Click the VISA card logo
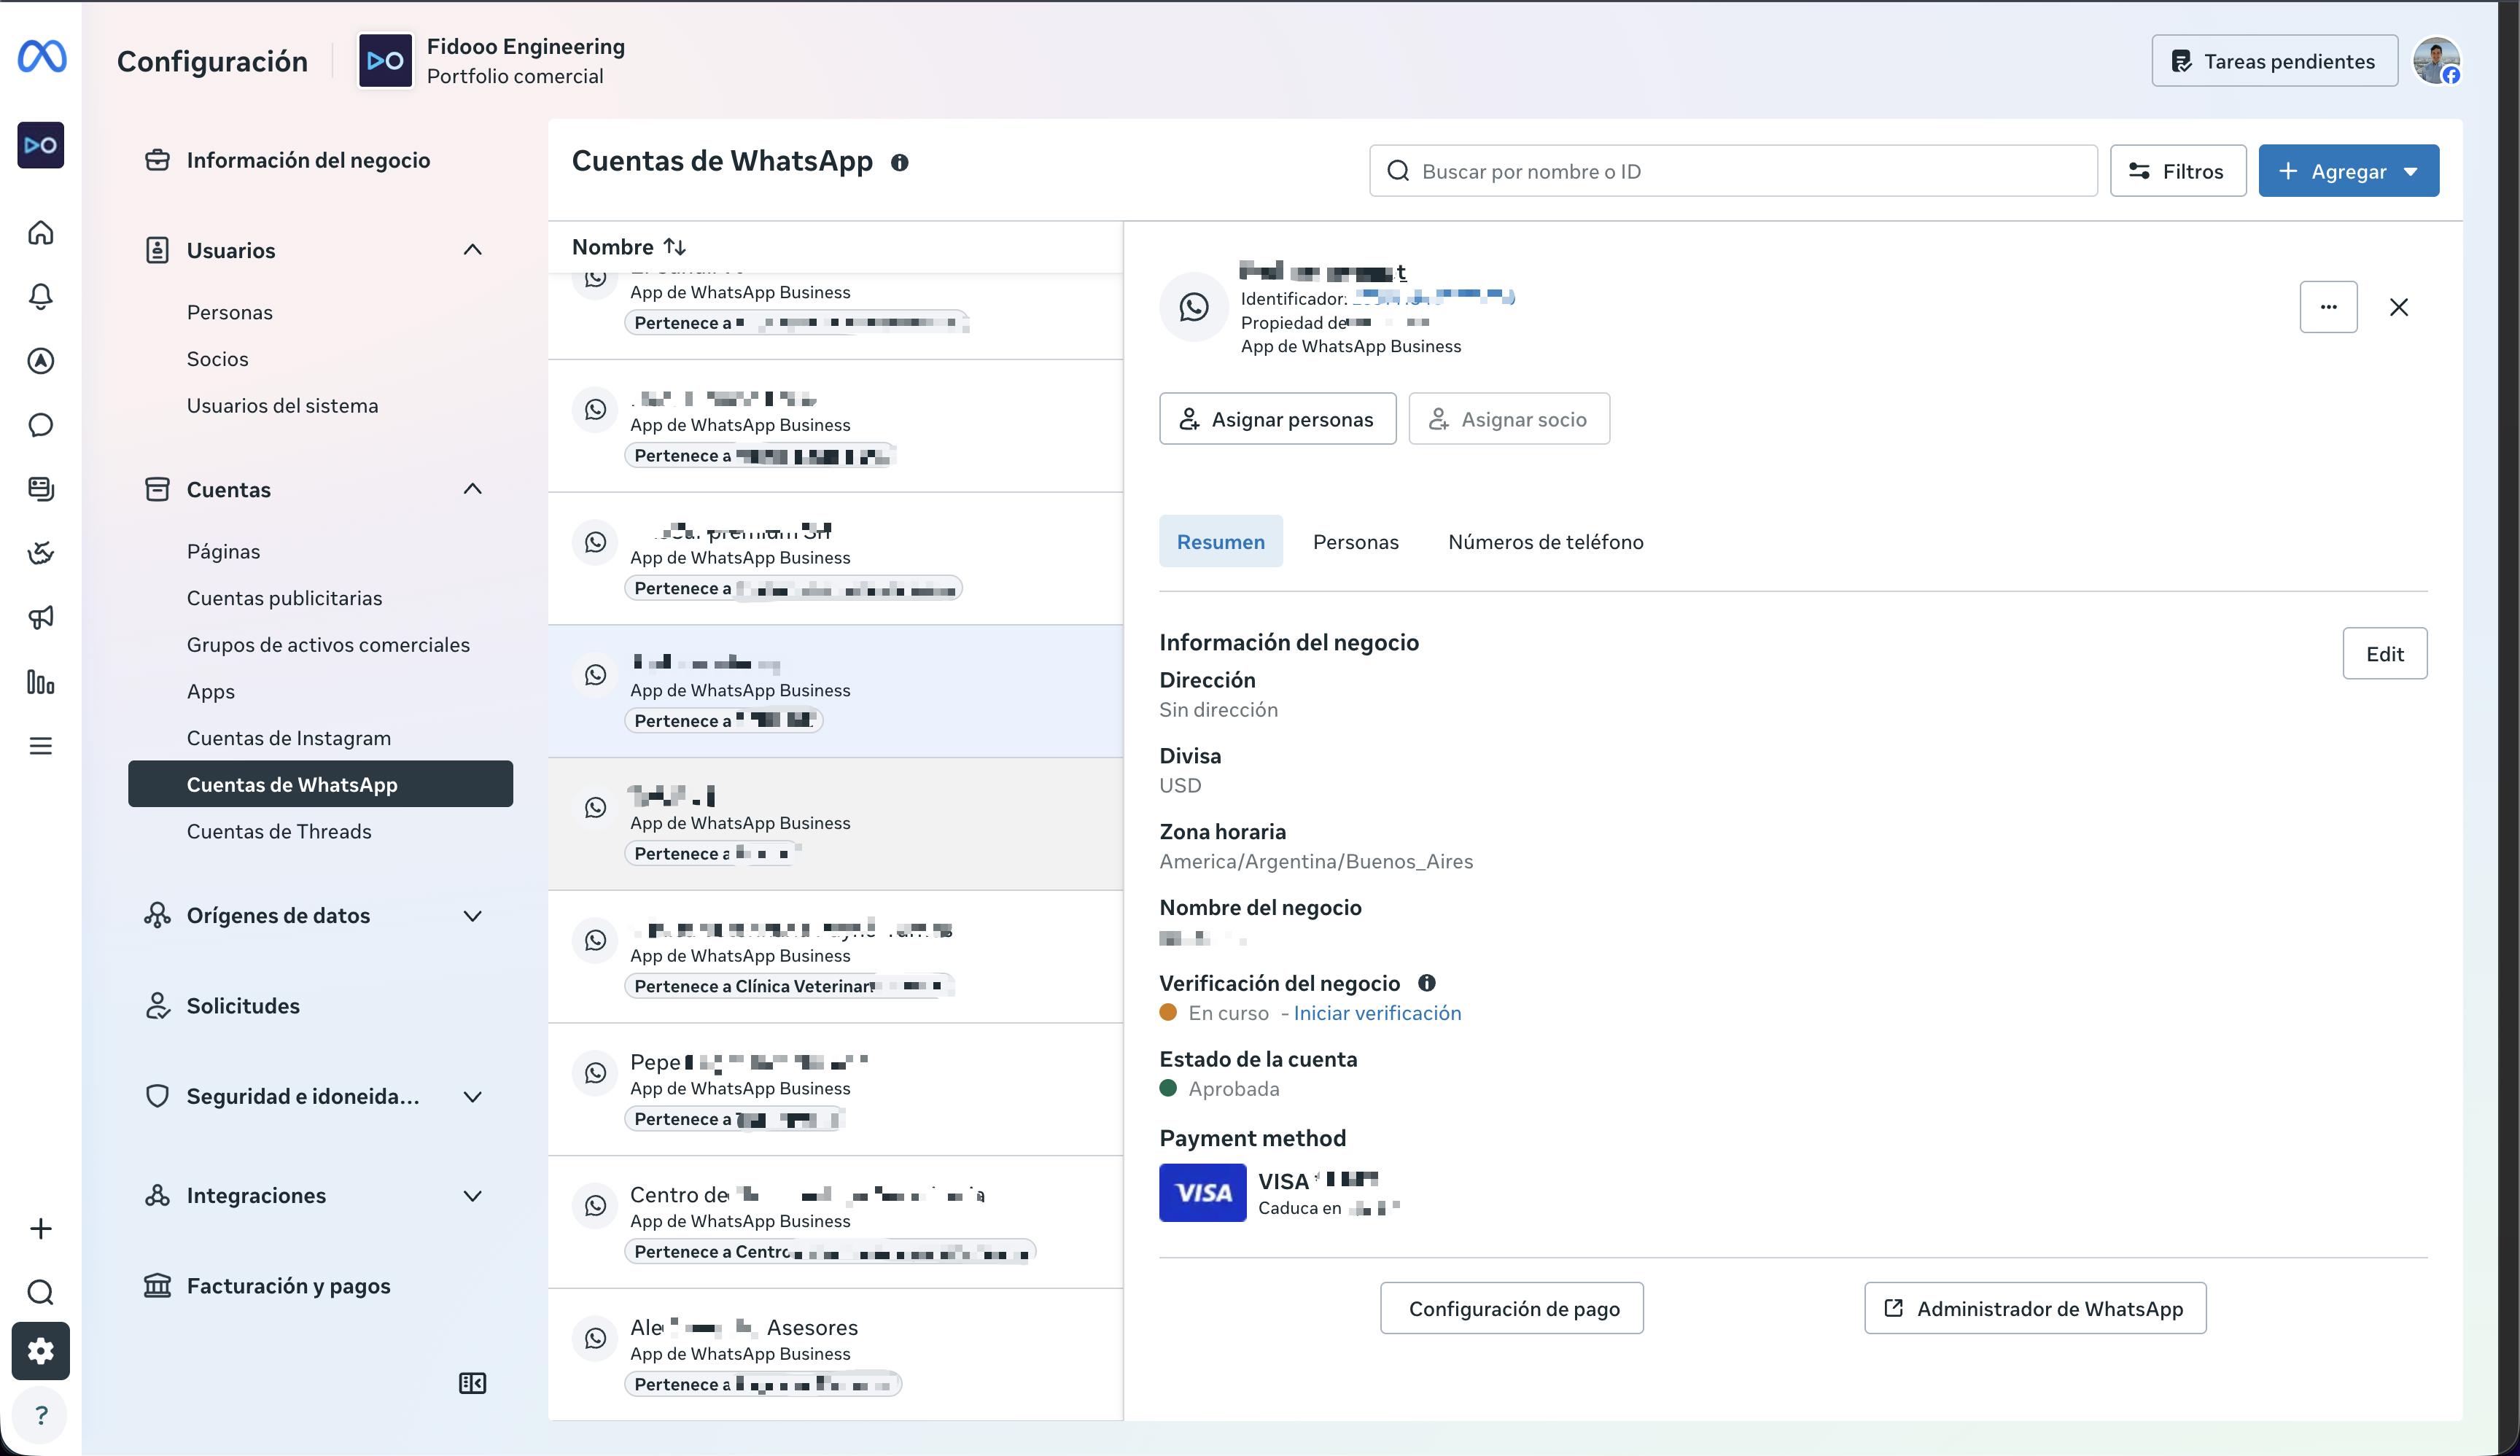 tap(1202, 1192)
